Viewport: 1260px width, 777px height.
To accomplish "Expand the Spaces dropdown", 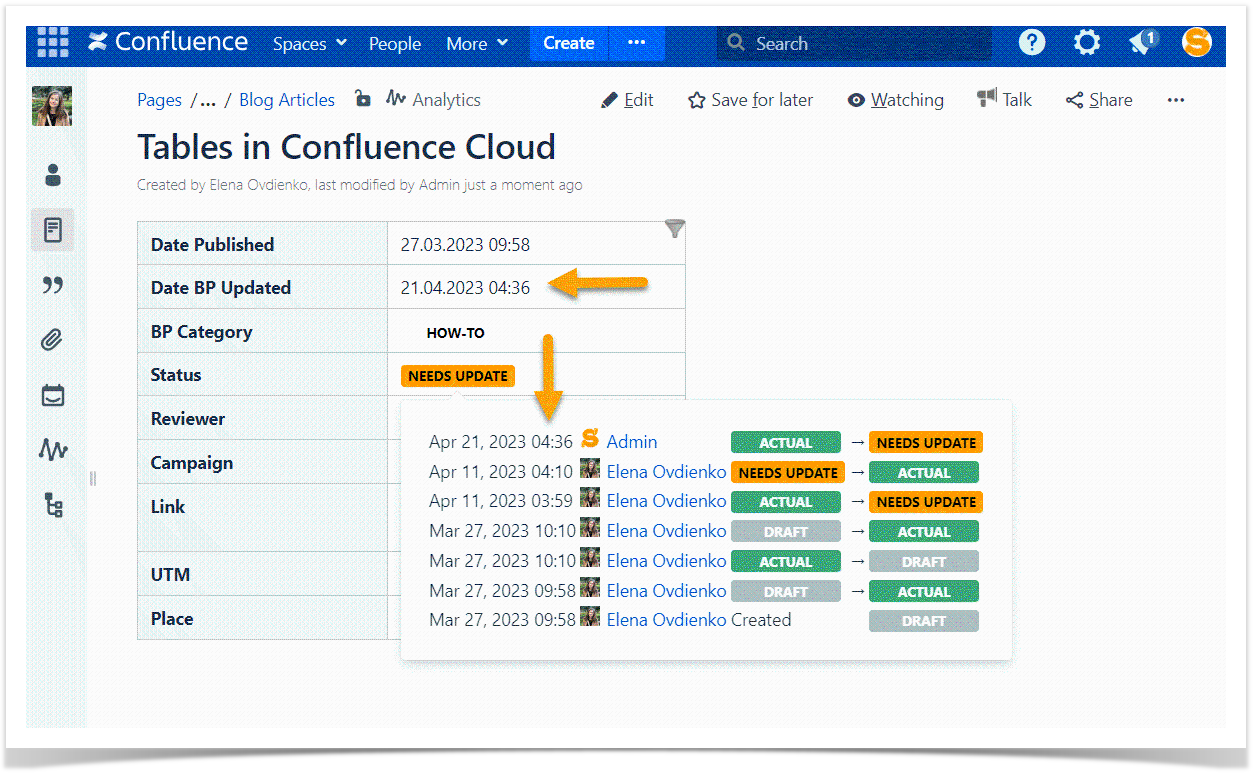I will click(310, 43).
